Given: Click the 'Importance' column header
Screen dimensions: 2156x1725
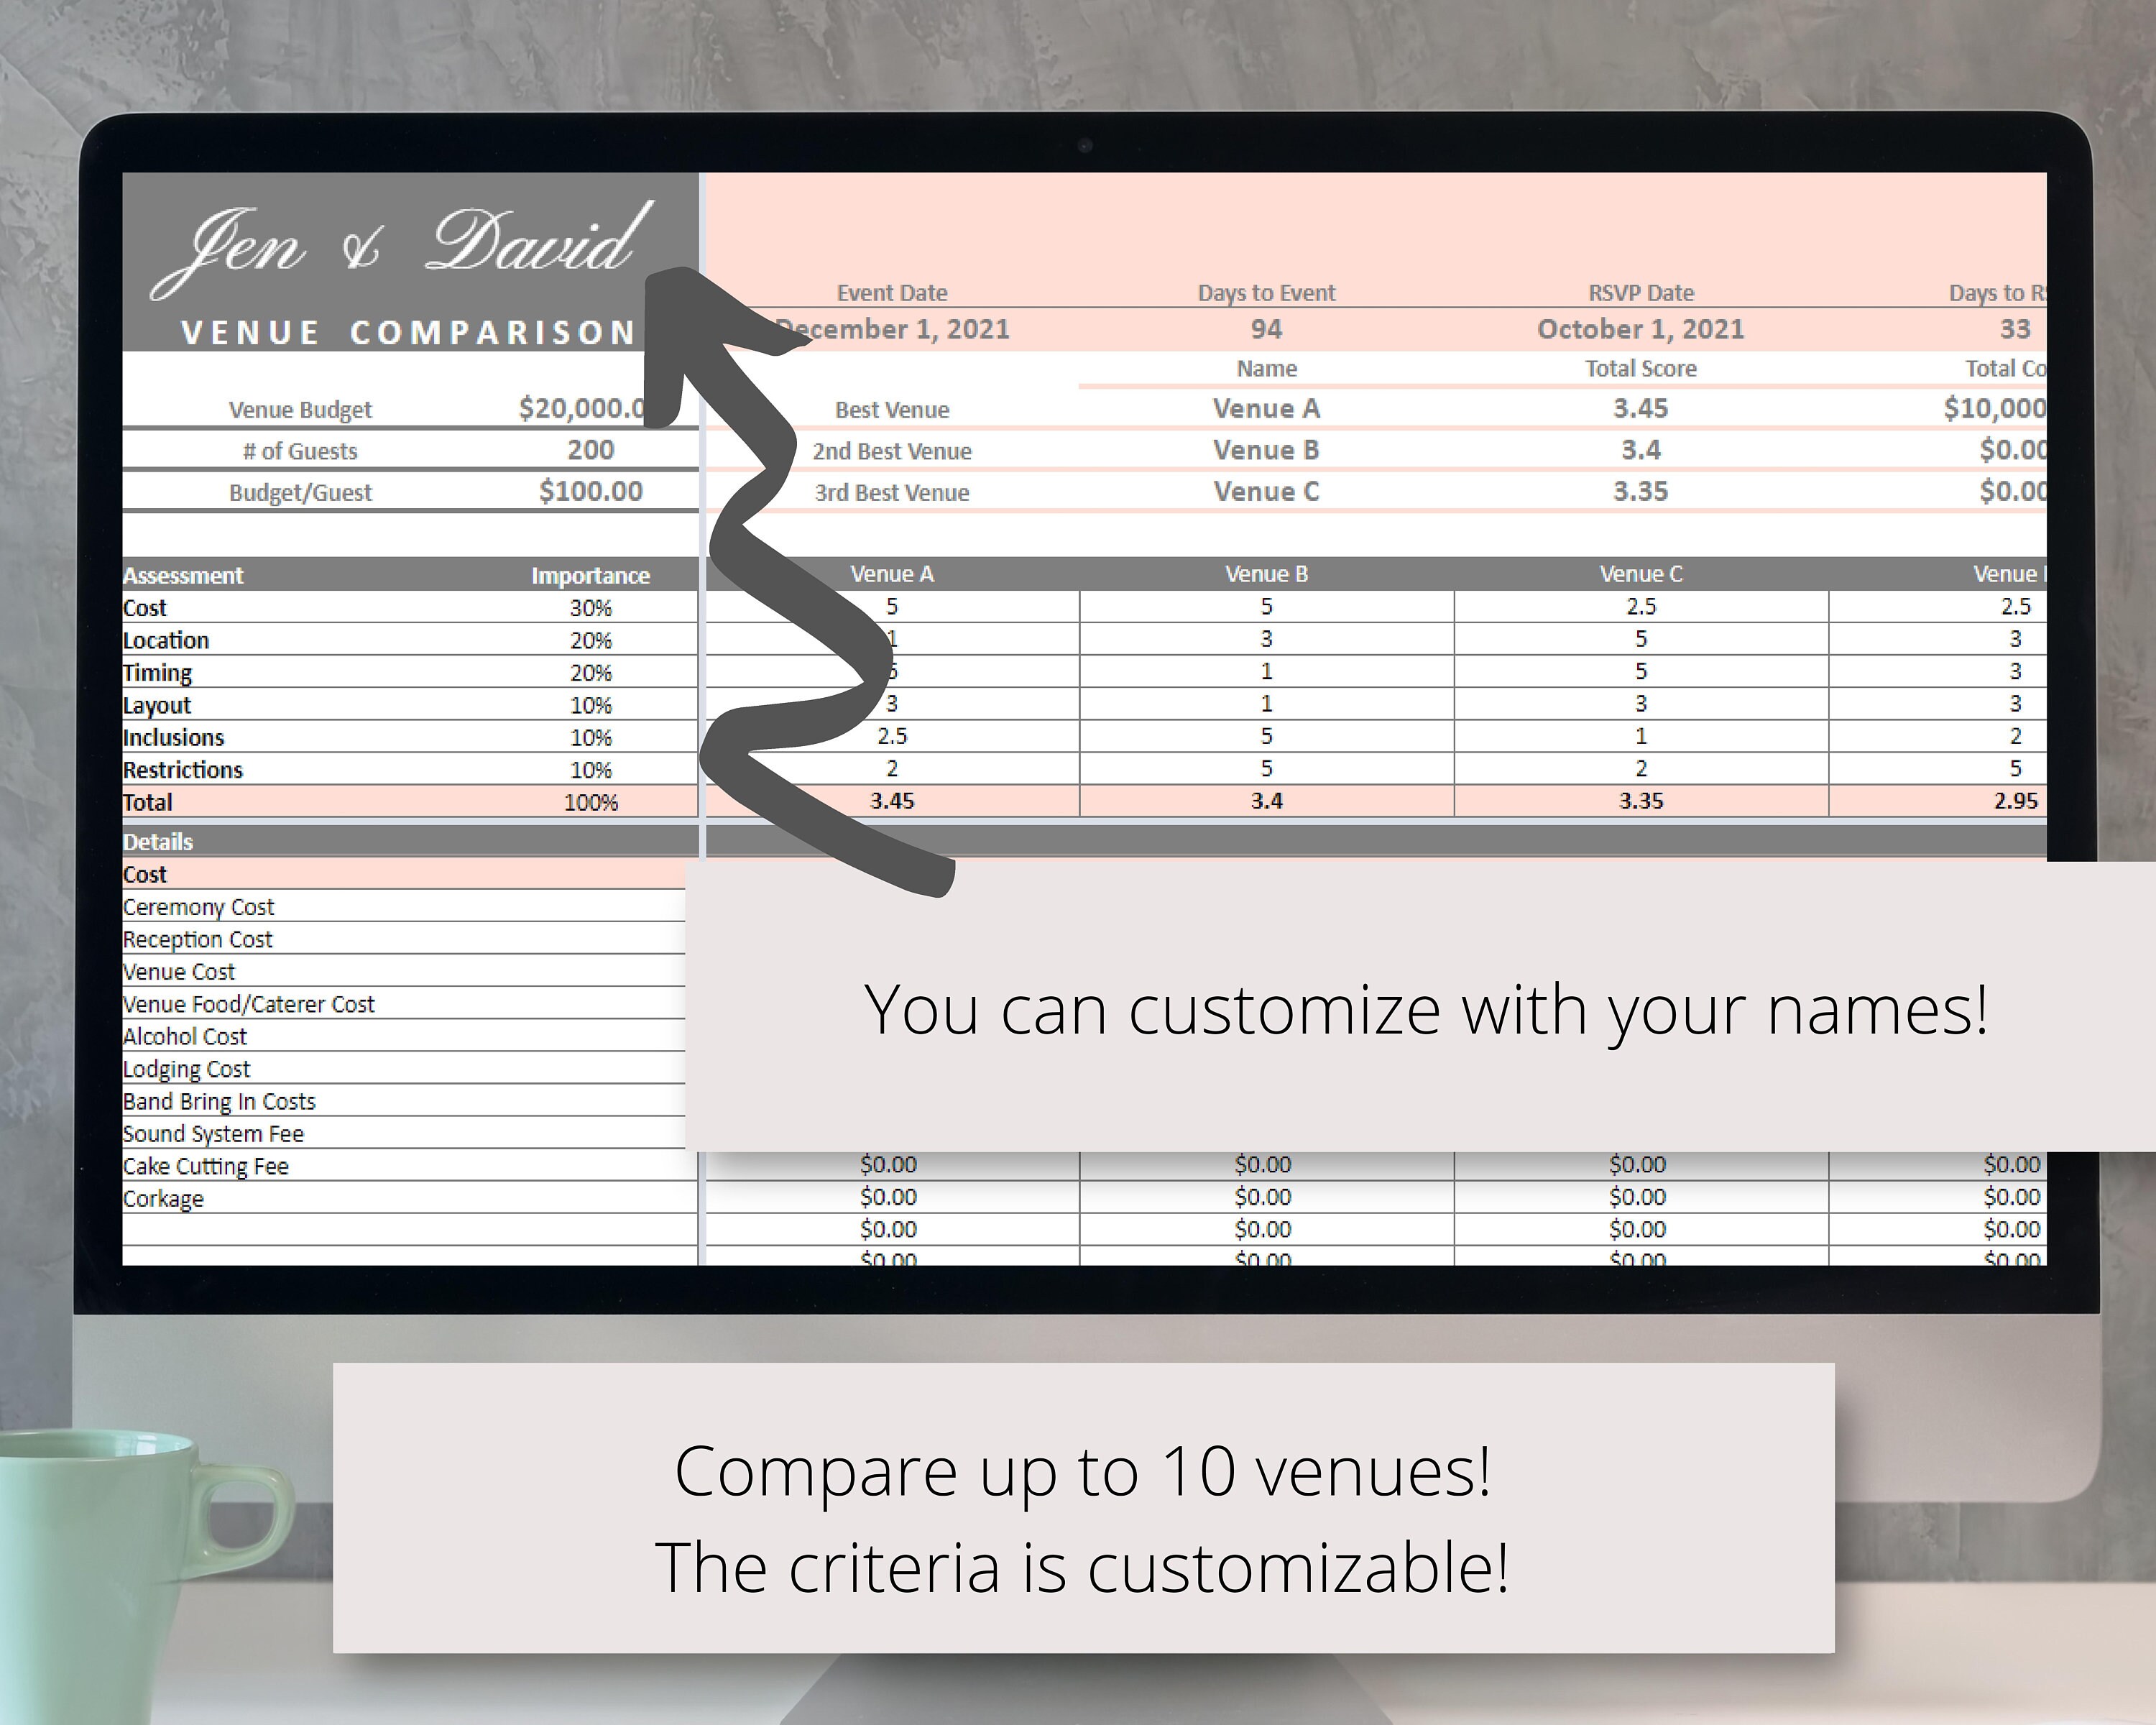Looking at the screenshot, I should point(591,575).
